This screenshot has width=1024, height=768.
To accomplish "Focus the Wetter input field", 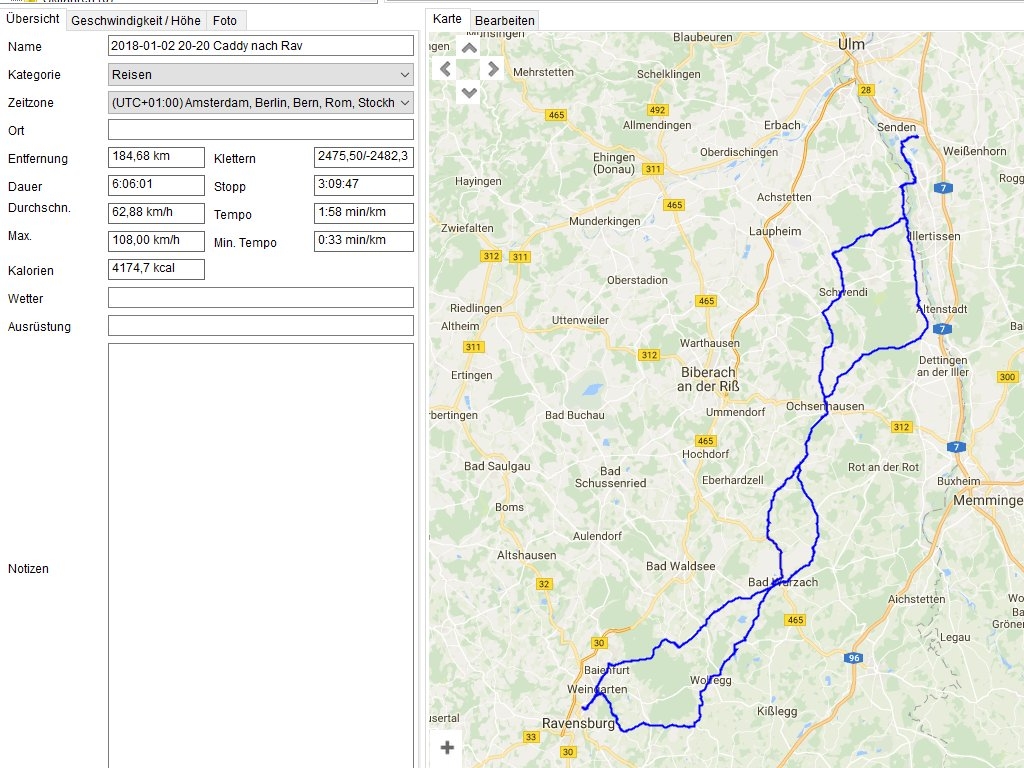I will point(260,298).
